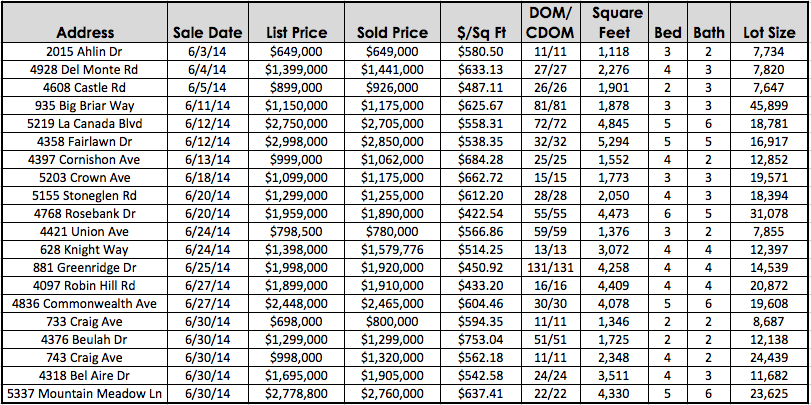Screen dimensions: 811x405
Task: Select the 2015 Ahlin Dr address cell
Action: tap(85, 52)
